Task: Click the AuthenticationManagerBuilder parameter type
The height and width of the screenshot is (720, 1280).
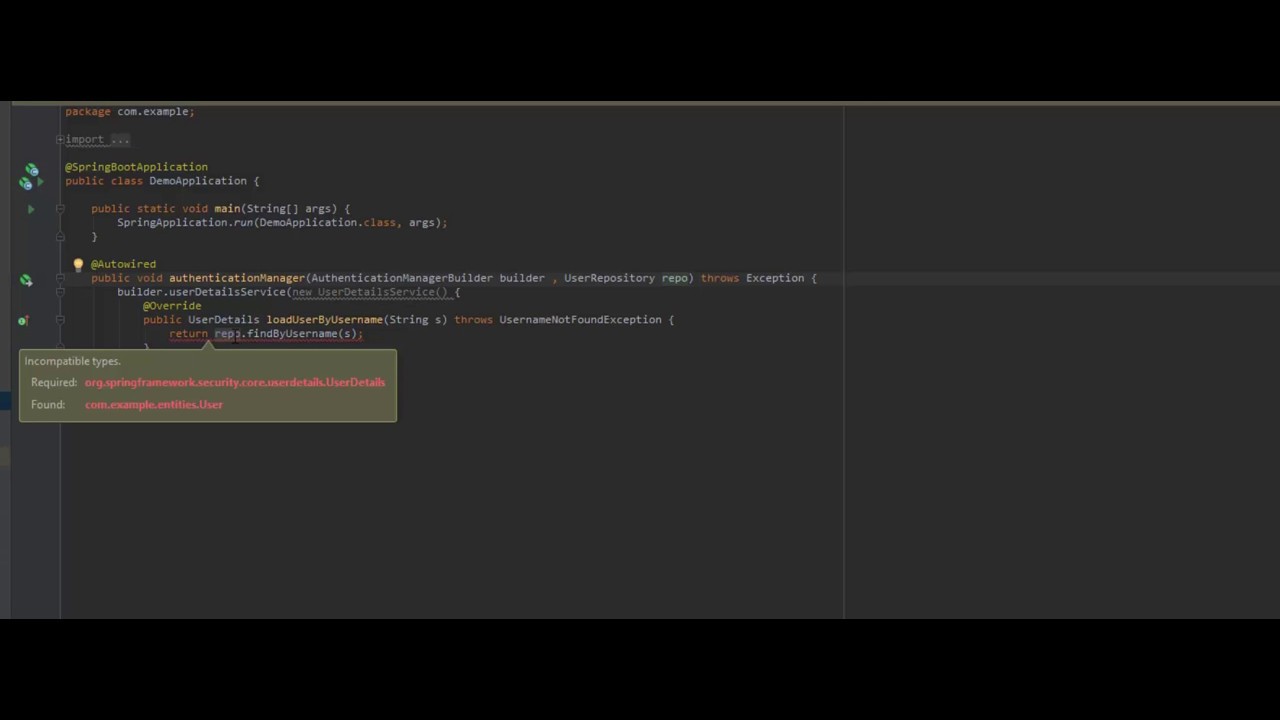Action: click(x=402, y=278)
